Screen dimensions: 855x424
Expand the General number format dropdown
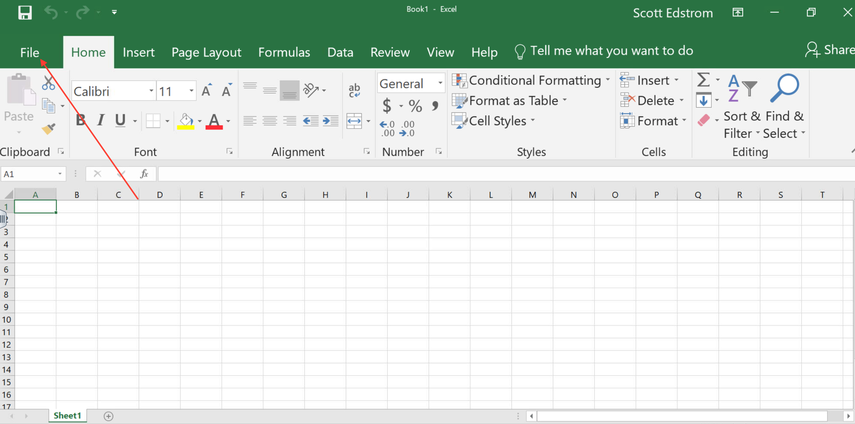tap(440, 84)
